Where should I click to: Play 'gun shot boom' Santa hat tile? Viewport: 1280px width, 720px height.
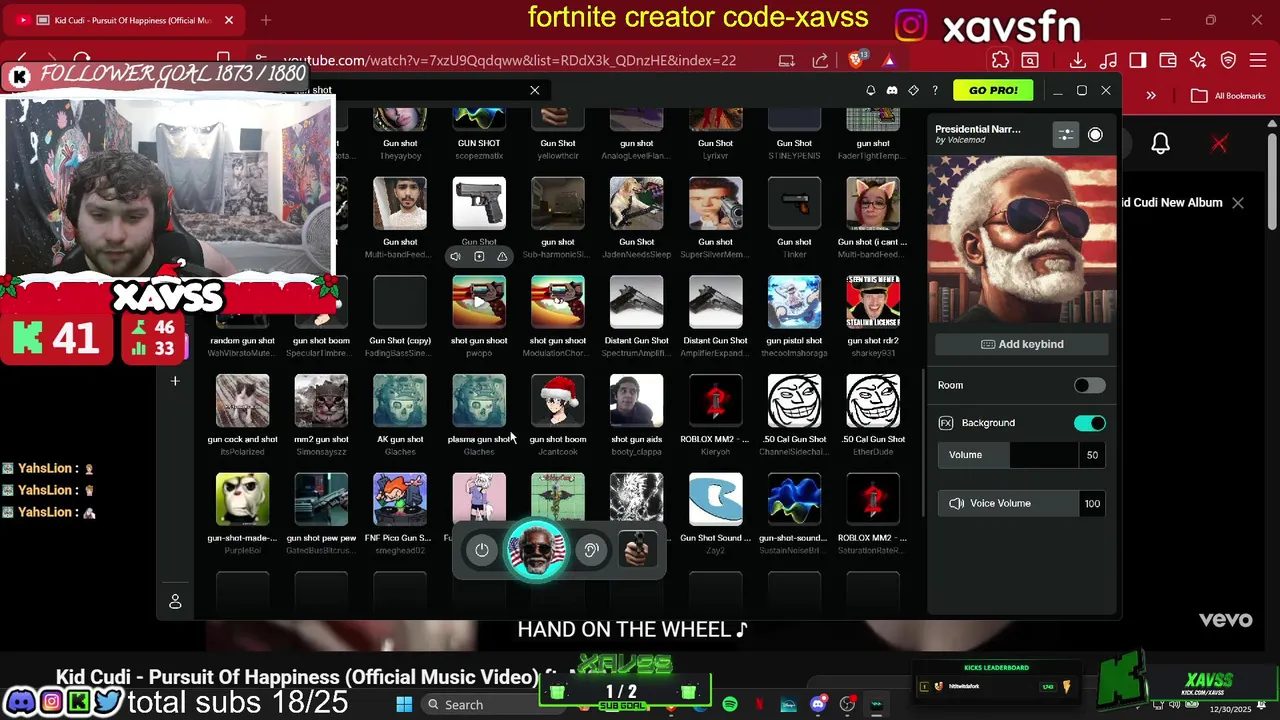[558, 401]
